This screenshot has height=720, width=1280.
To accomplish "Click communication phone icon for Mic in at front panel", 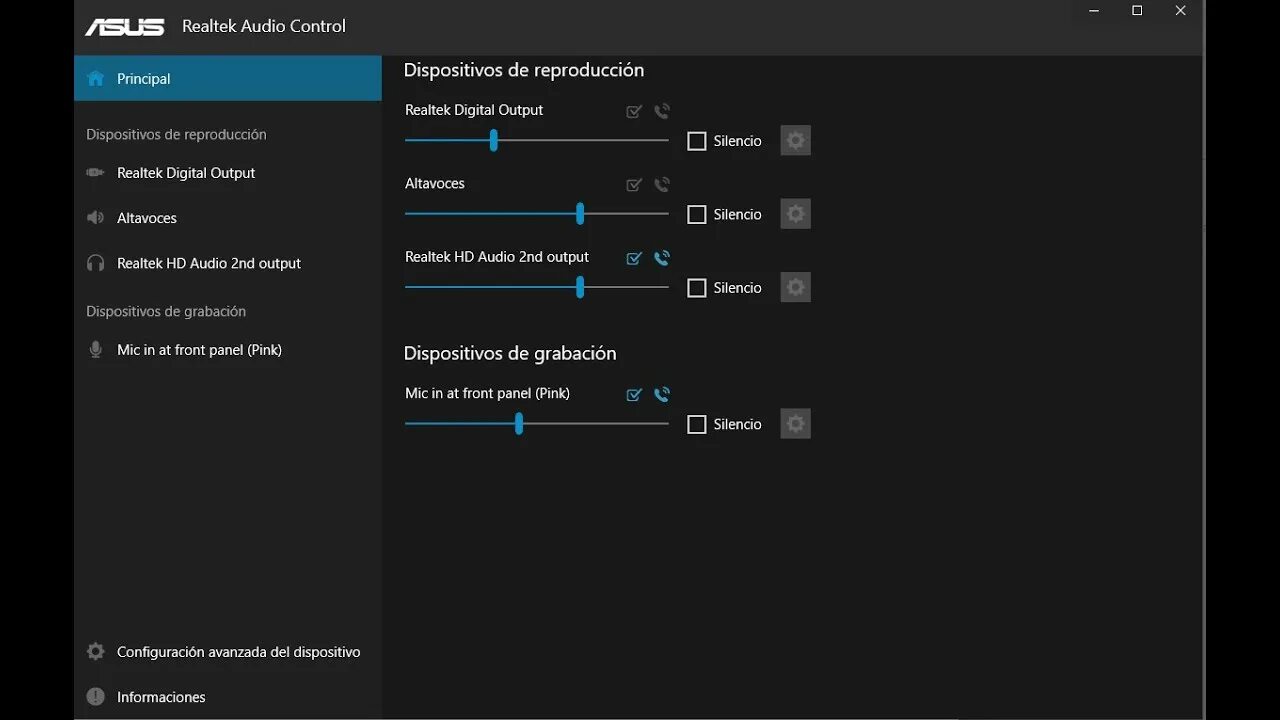I will 662,395.
